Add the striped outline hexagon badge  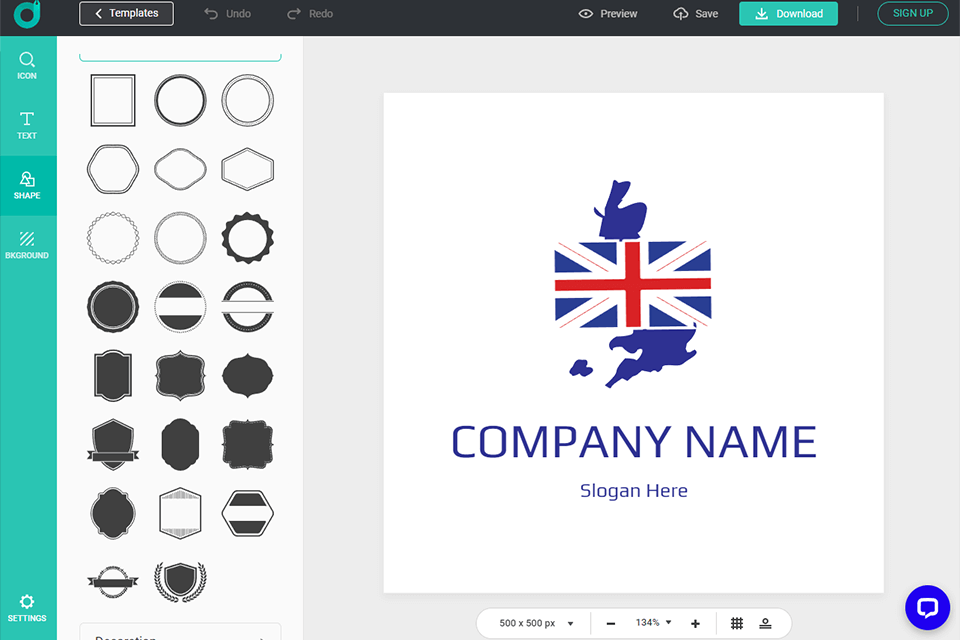[x=180, y=513]
